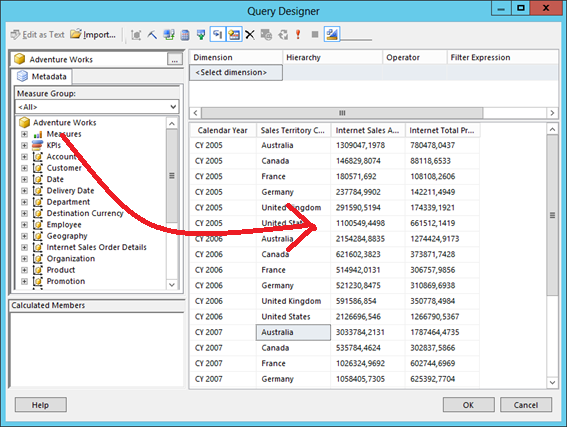Click the Edit as Text toolbar button
The width and height of the screenshot is (567, 427).
point(38,35)
